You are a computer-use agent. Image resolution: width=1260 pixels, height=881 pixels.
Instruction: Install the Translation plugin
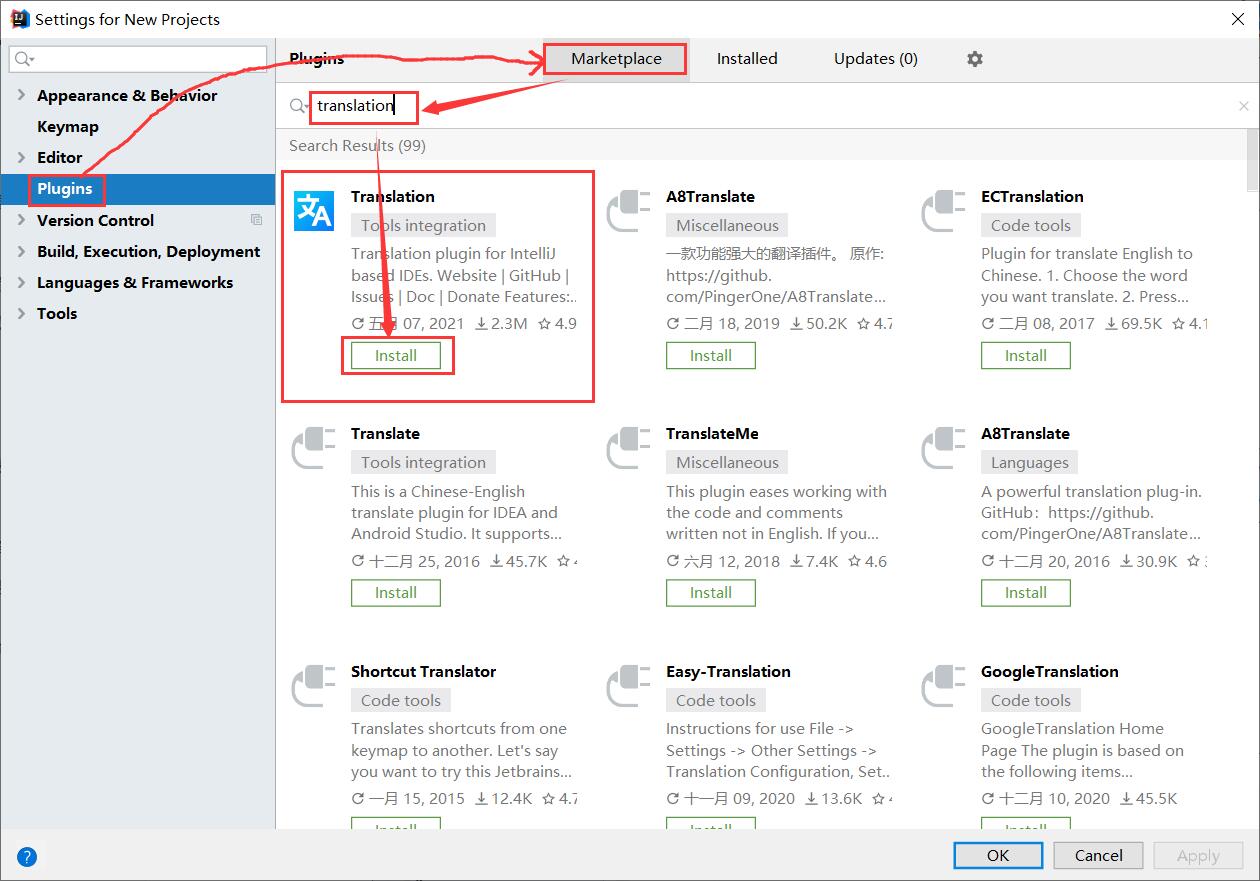[x=396, y=355]
